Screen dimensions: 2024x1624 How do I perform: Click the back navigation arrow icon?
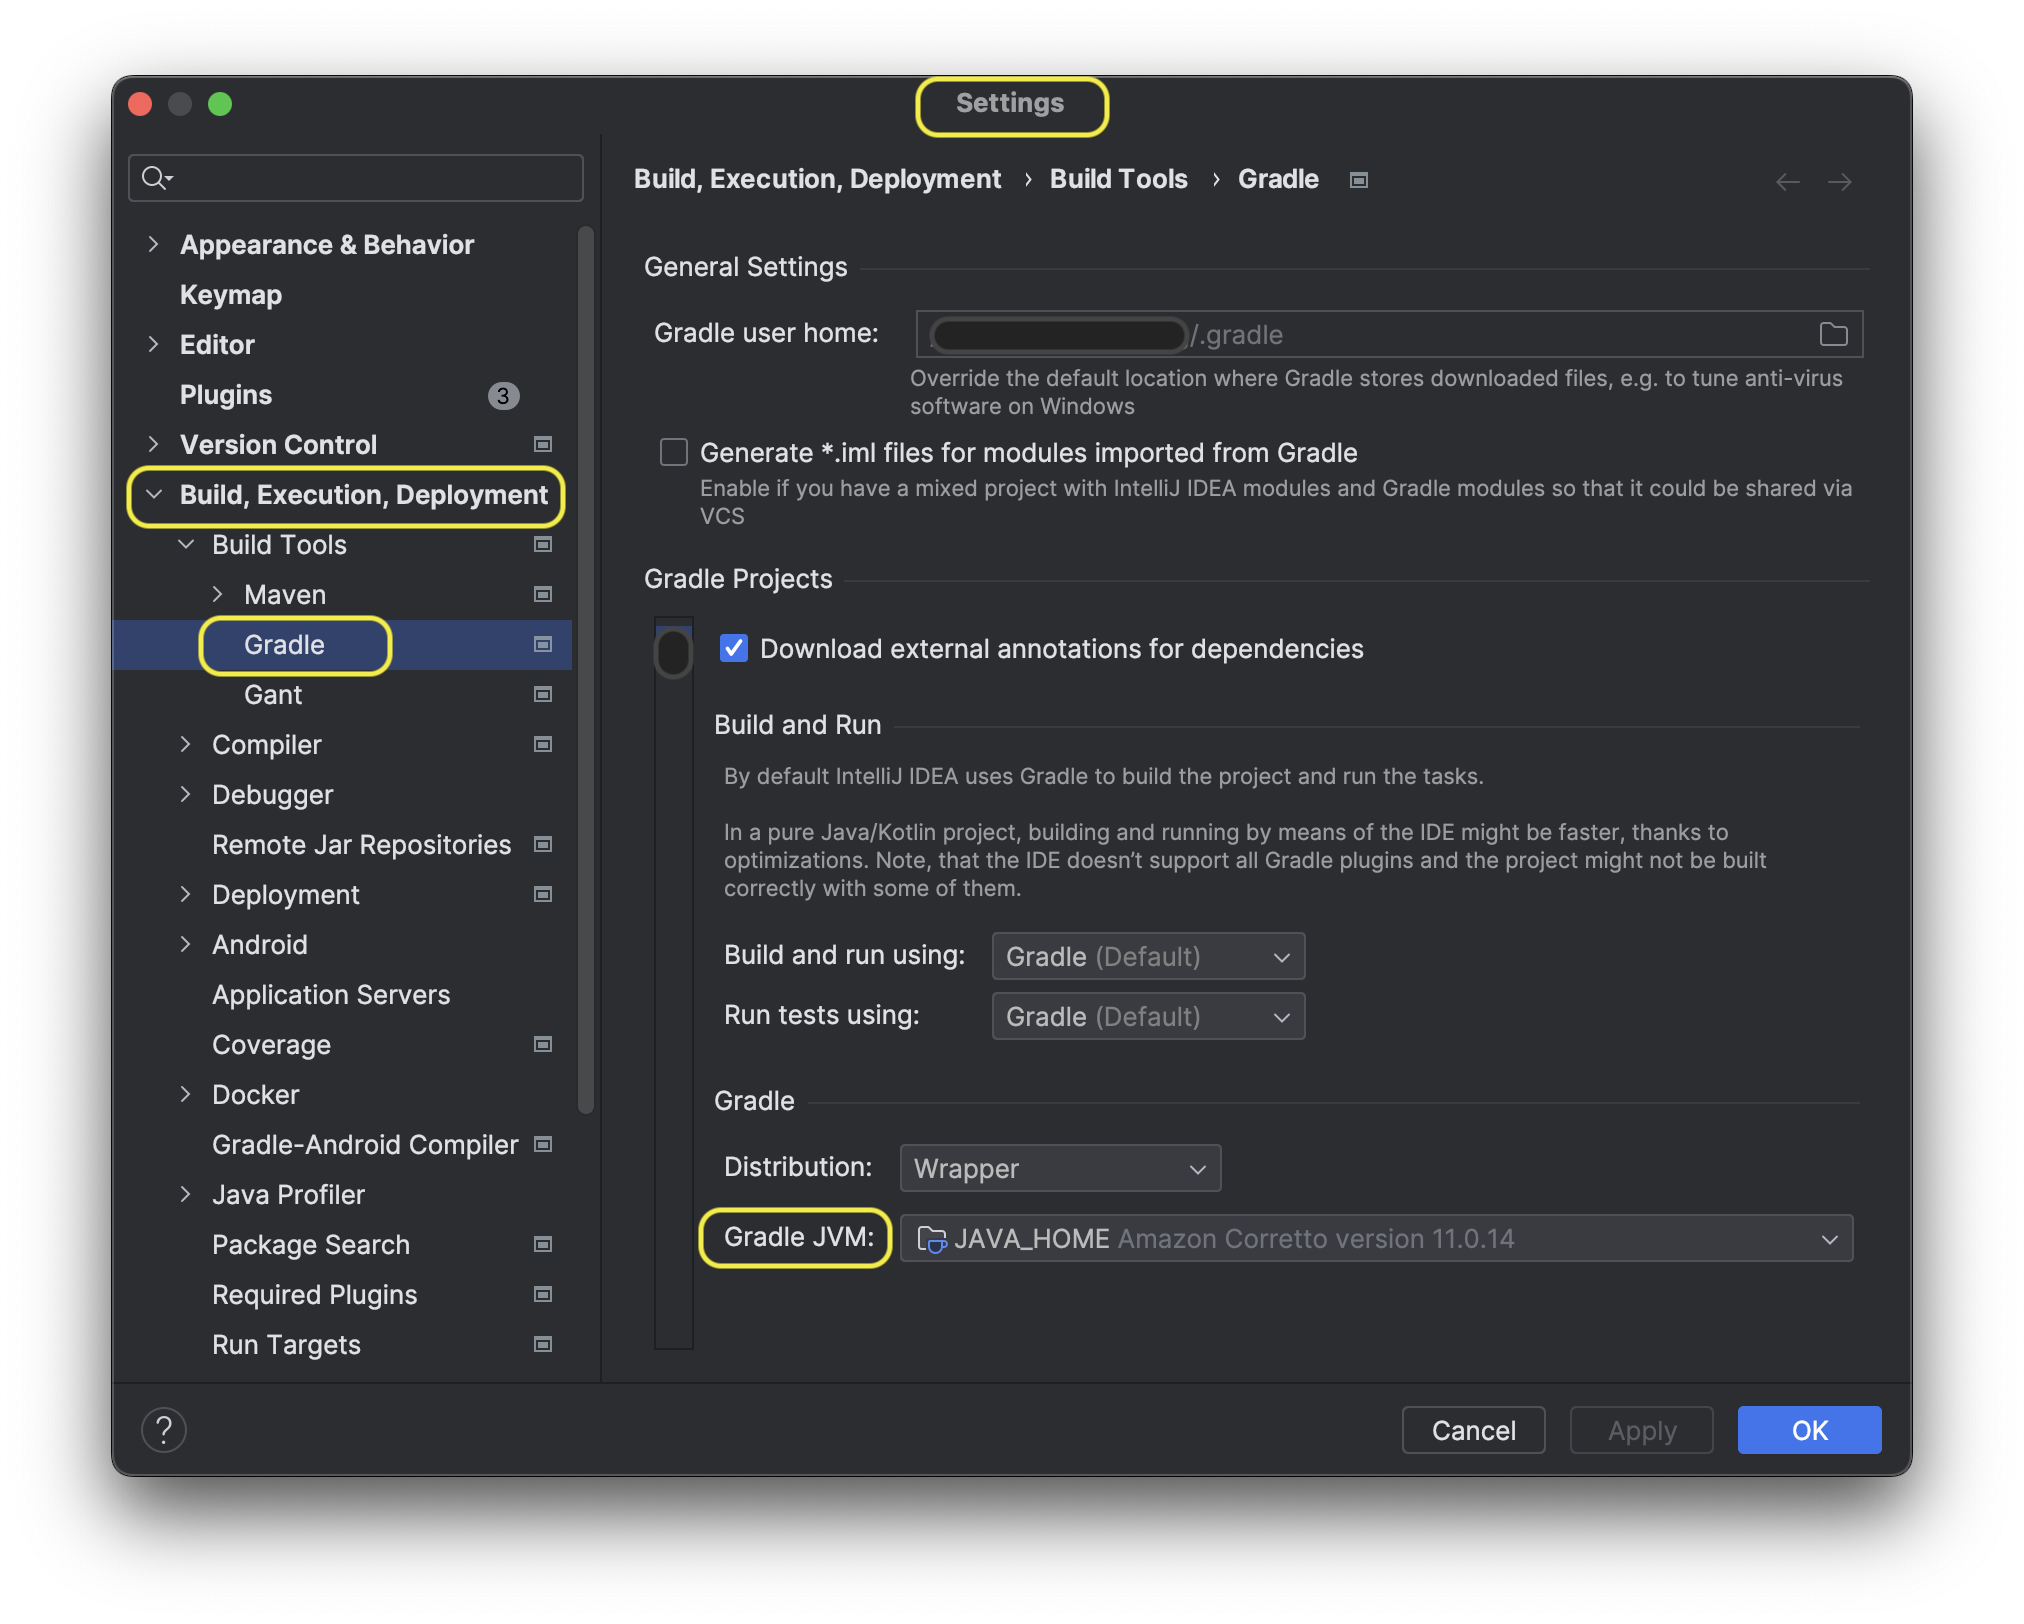[1787, 182]
